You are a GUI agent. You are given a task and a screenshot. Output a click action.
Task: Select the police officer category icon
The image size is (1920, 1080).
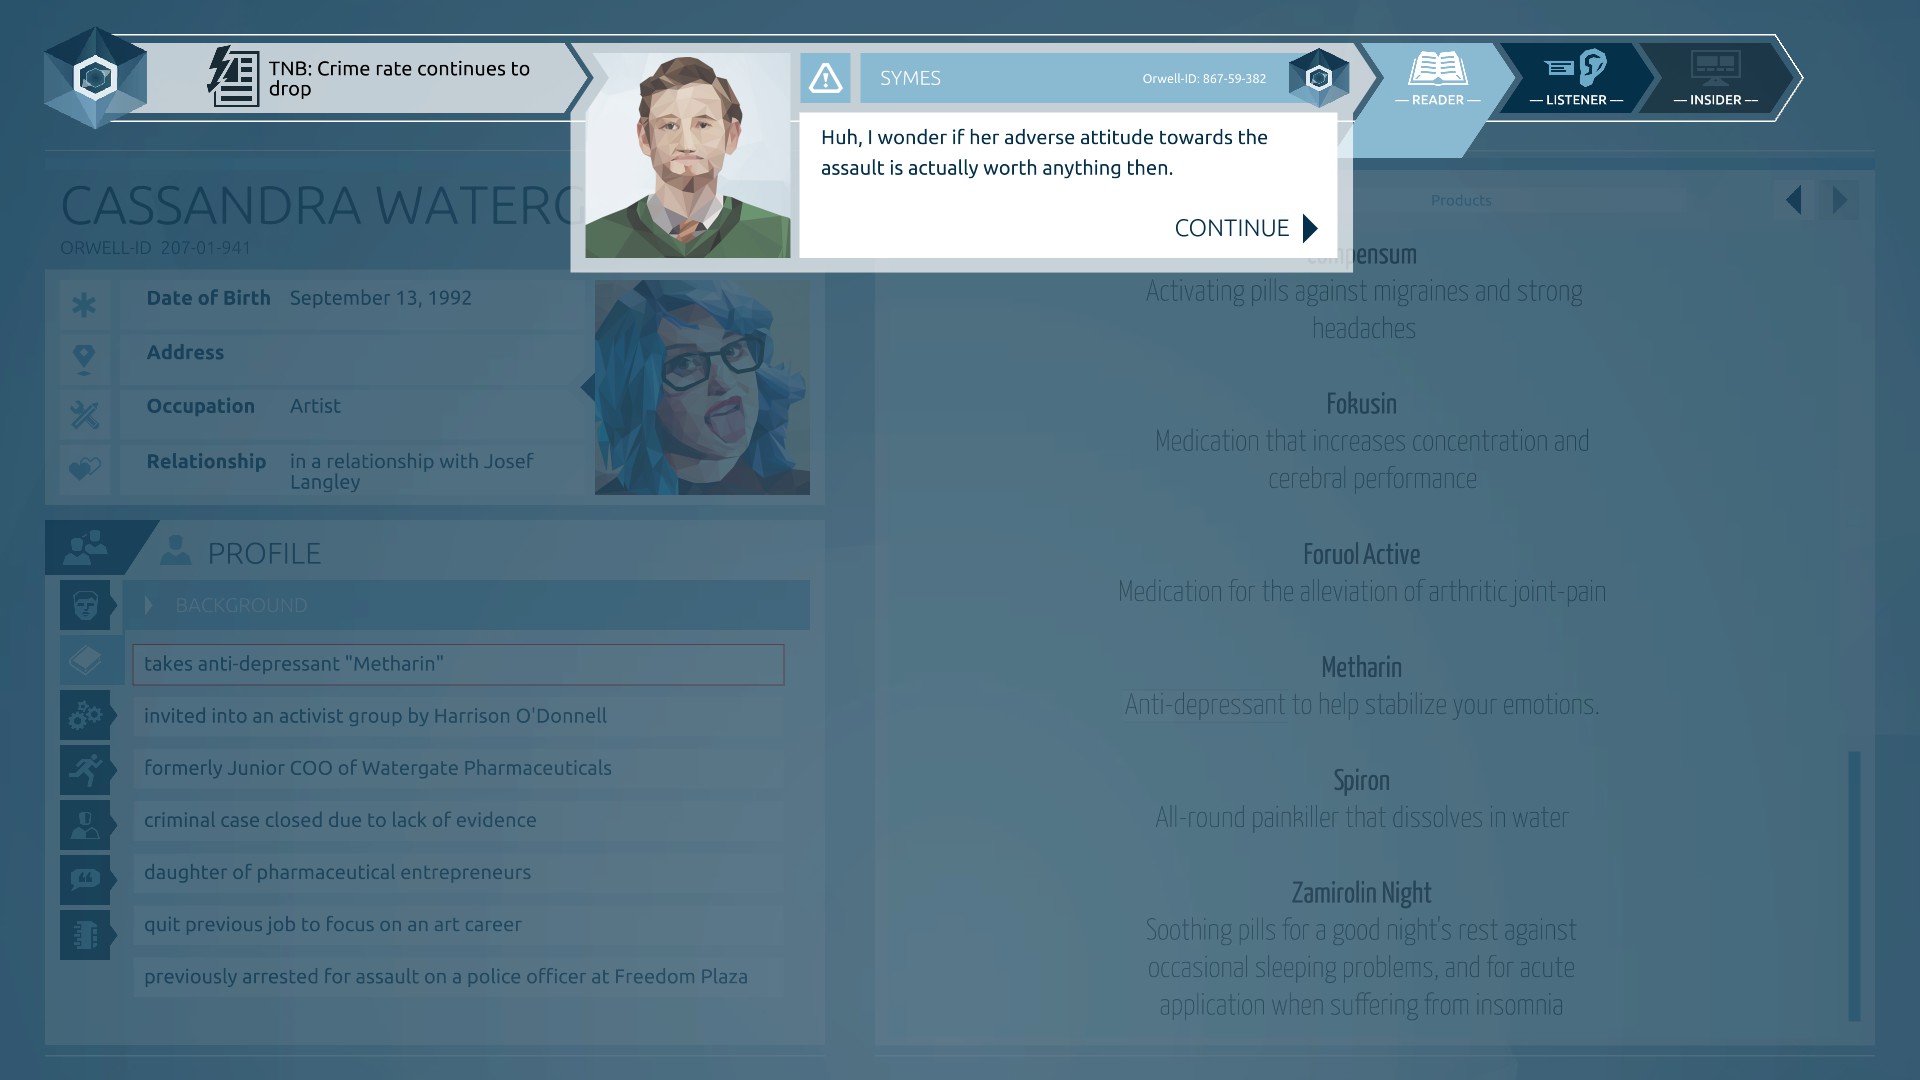pyautogui.click(x=85, y=825)
